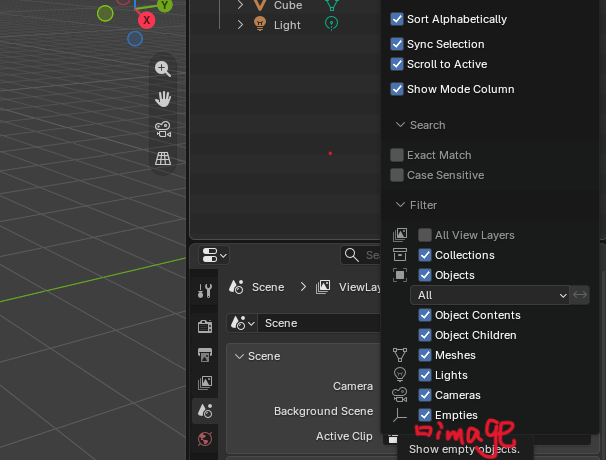Click the view layers icon beside All View Layers
The height and width of the screenshot is (460, 606).
coord(400,235)
